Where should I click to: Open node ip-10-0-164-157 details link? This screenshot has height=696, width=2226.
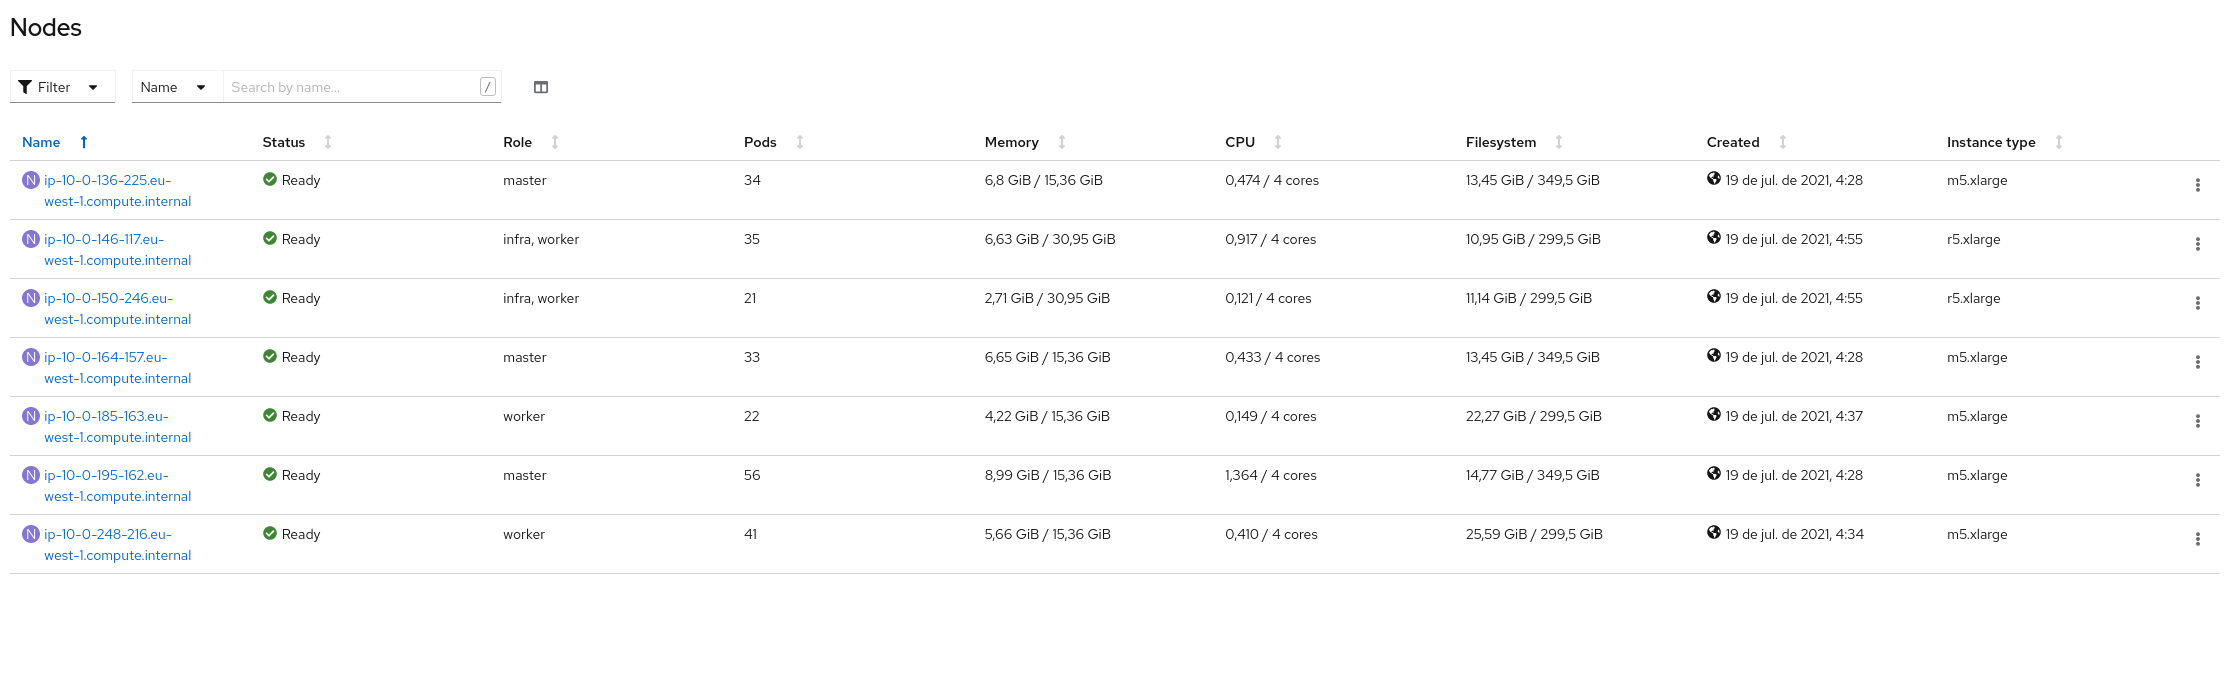(106, 357)
